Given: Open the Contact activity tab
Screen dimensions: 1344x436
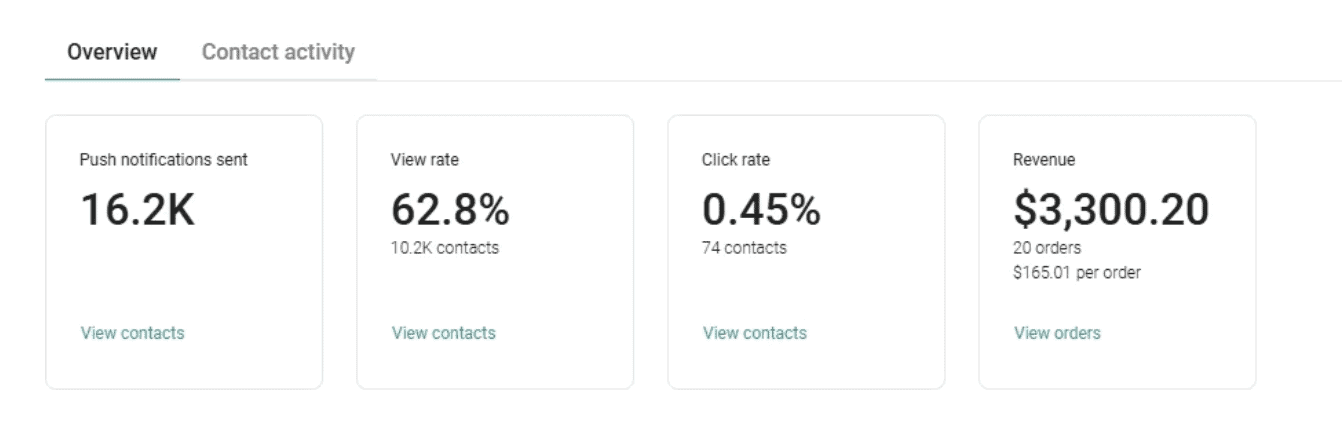Looking at the screenshot, I should tap(278, 52).
